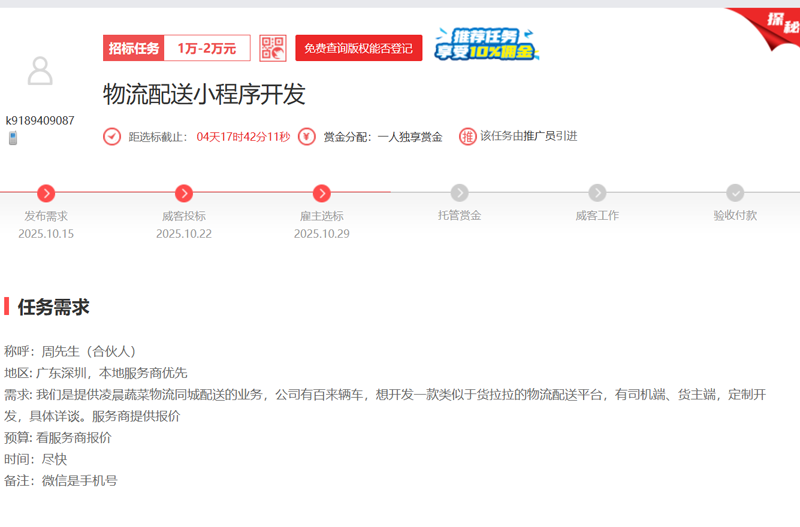The width and height of the screenshot is (800, 527).
Task: Click the red 免费查询版权能否登记 button
Action: pos(359,48)
